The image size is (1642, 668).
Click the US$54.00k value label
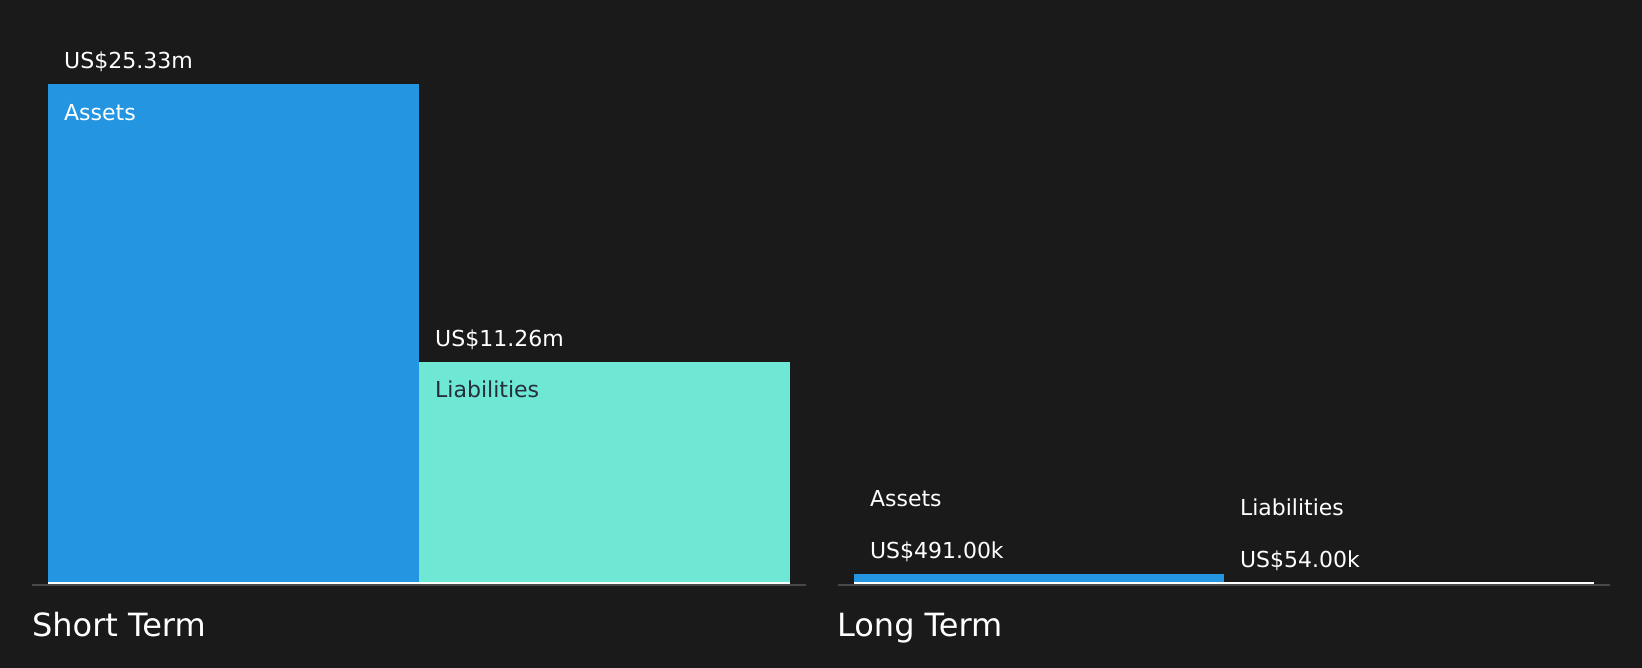click(1299, 560)
